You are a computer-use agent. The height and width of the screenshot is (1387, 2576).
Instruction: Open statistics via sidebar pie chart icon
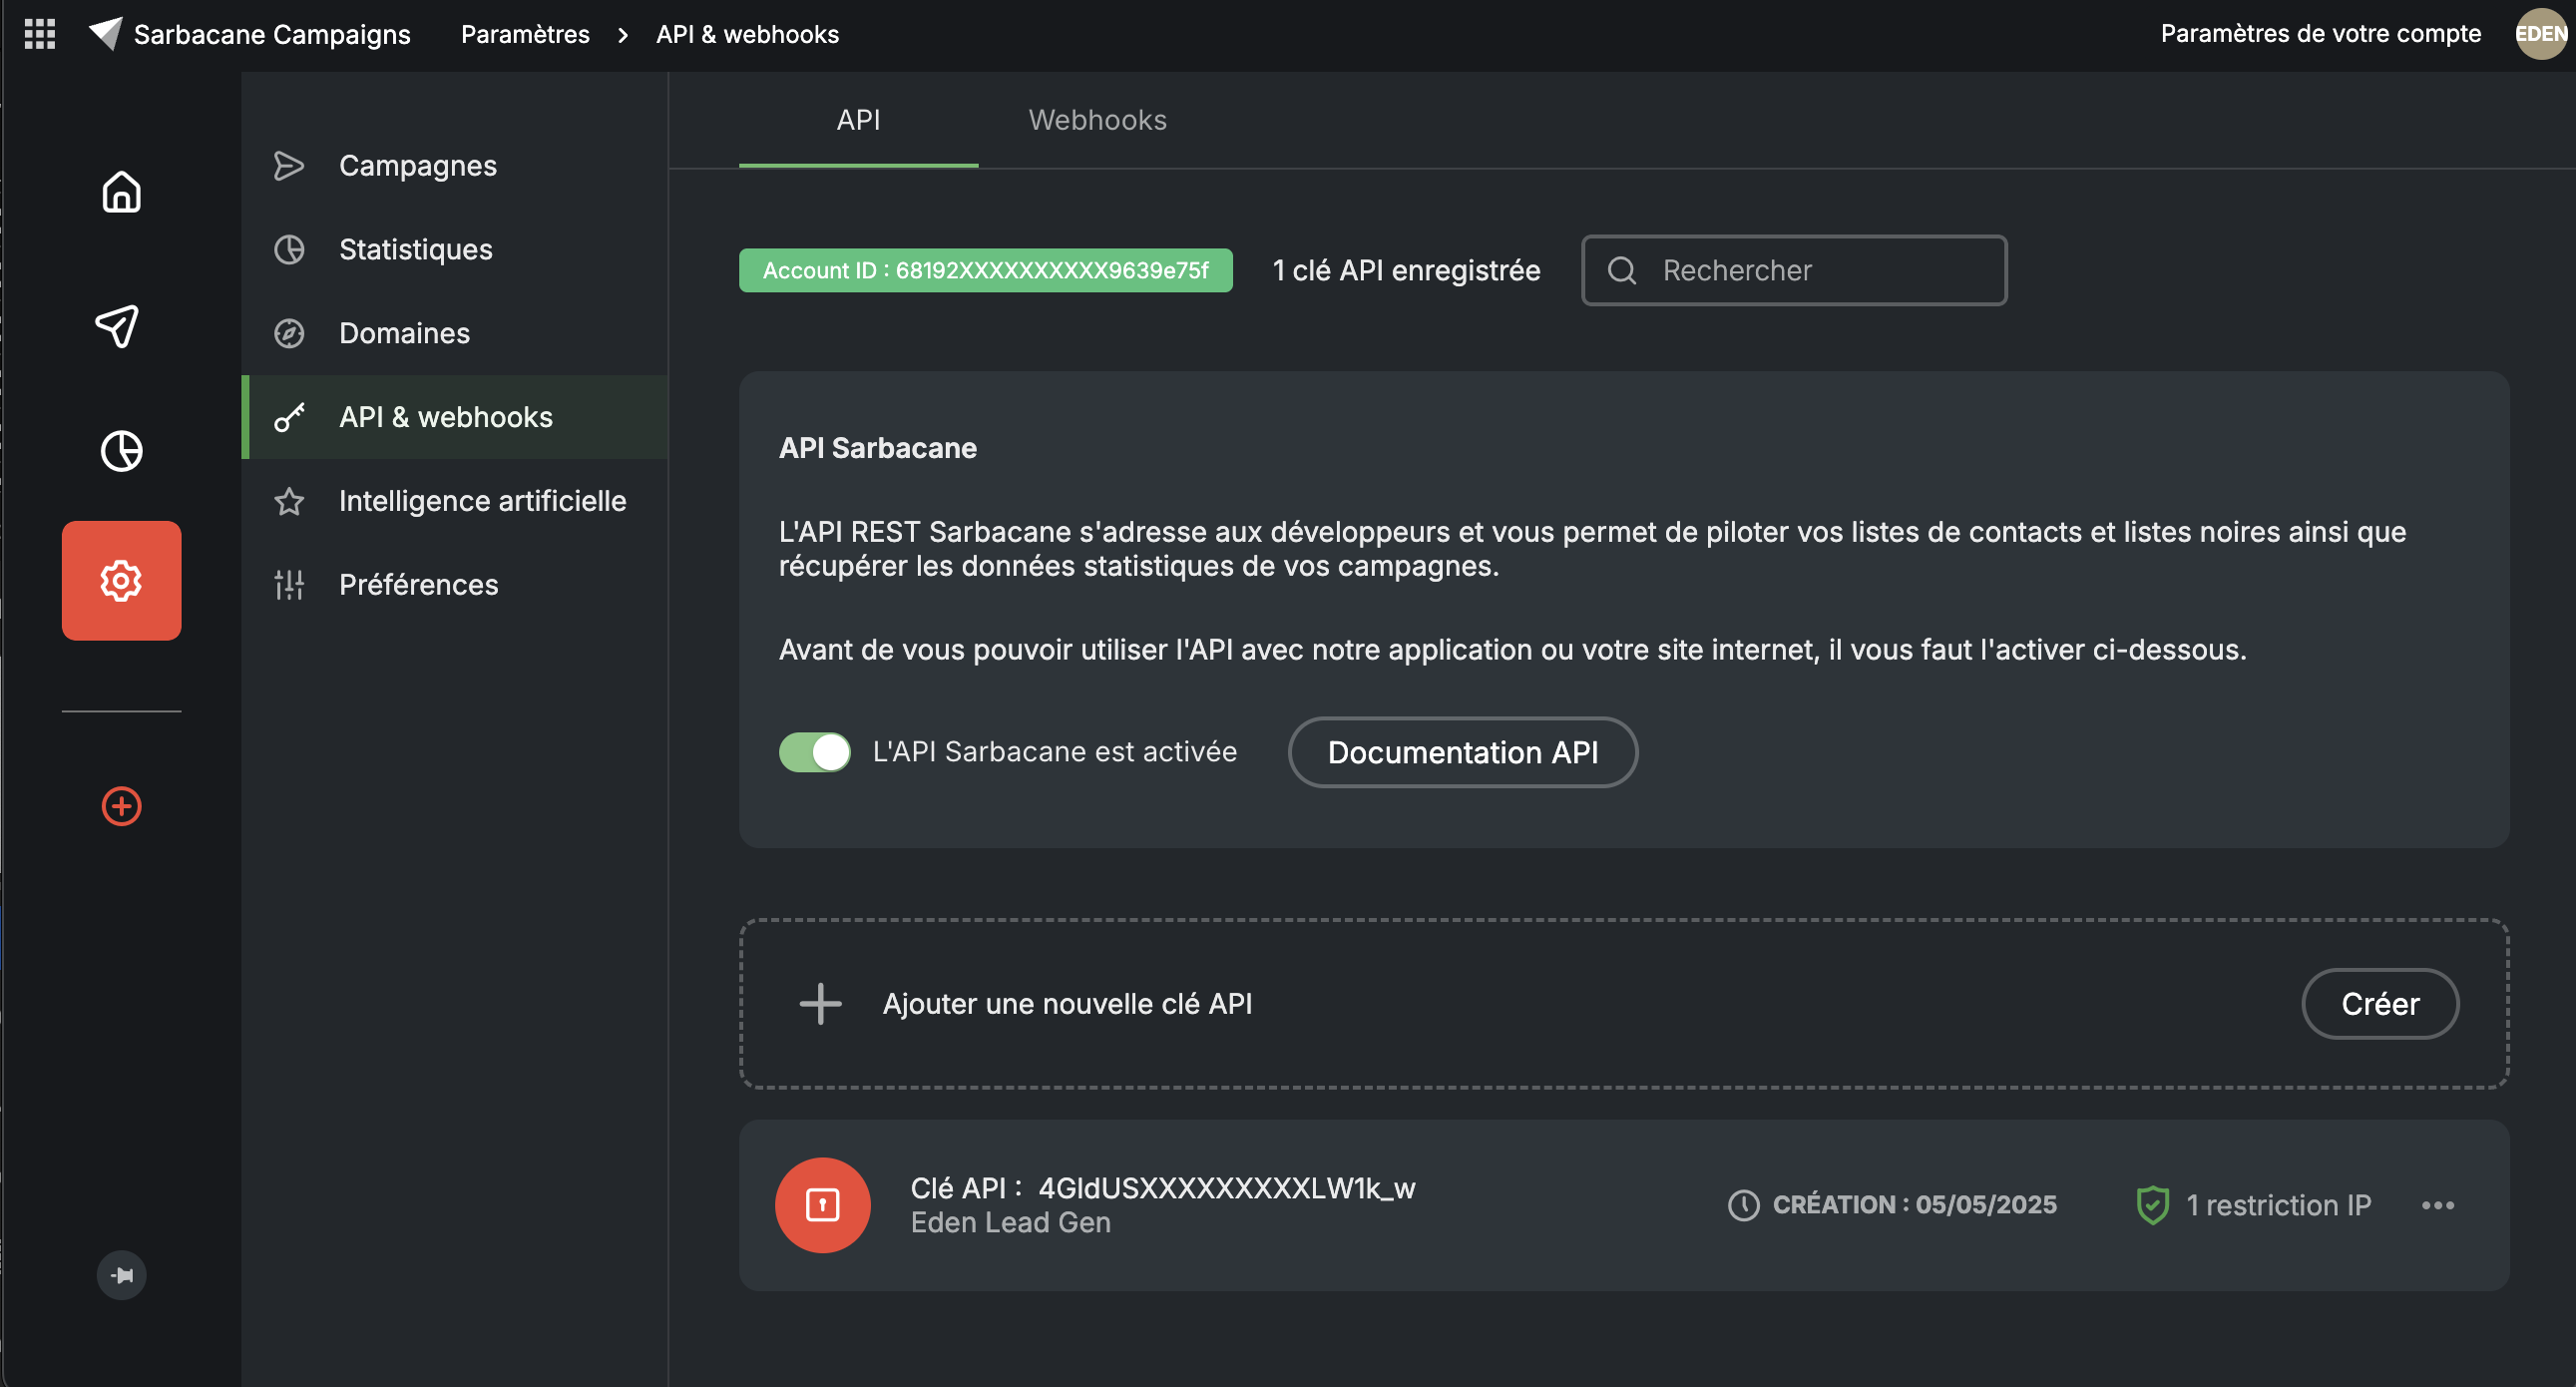coord(121,450)
